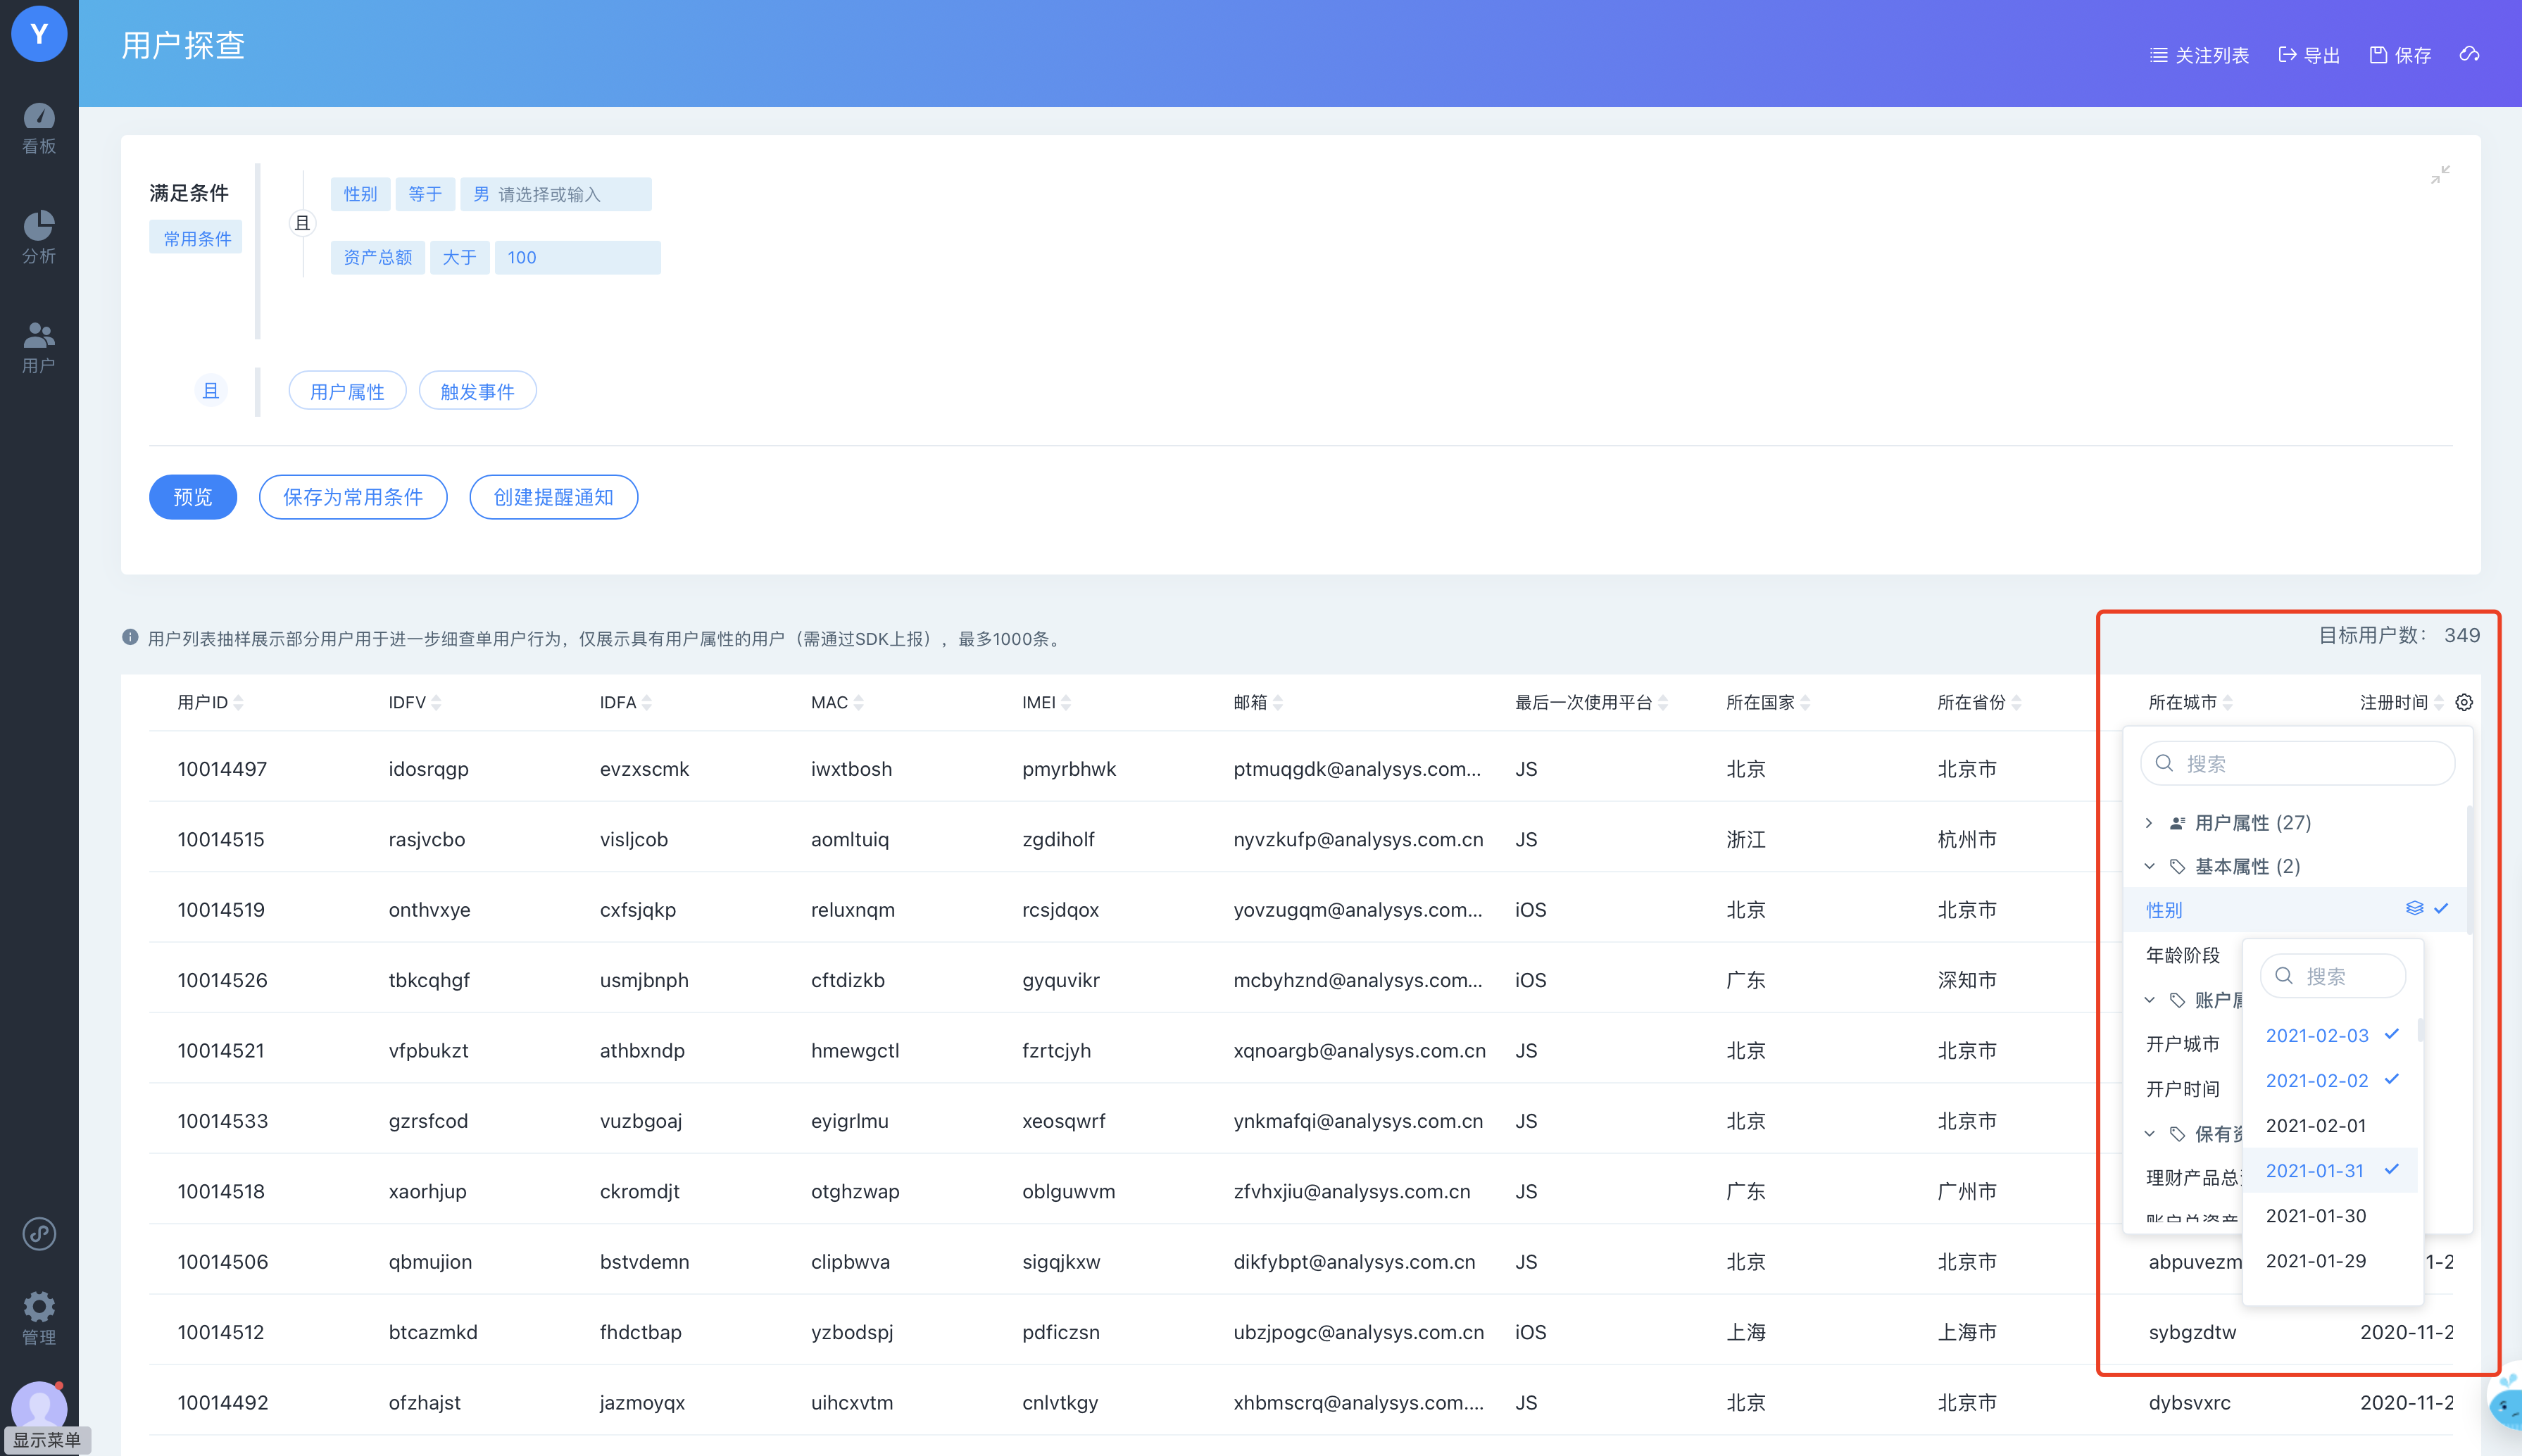The width and height of the screenshot is (2522, 1456).
Task: Sort by 所在省份 column arrows
Action: pos(2016,702)
